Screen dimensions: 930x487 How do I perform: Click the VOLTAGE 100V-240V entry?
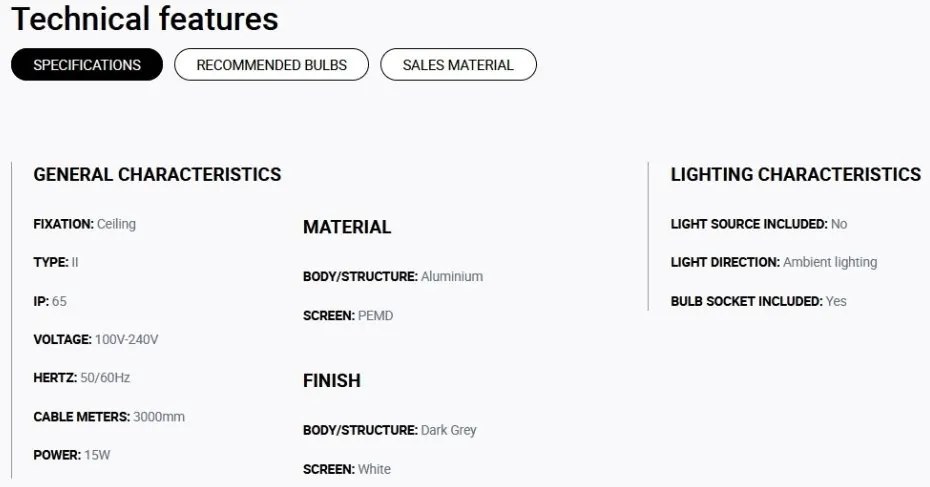pyautogui.click(x=96, y=340)
